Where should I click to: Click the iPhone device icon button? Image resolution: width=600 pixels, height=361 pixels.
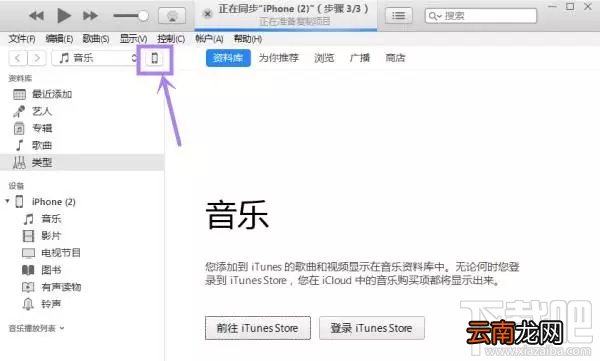point(155,58)
